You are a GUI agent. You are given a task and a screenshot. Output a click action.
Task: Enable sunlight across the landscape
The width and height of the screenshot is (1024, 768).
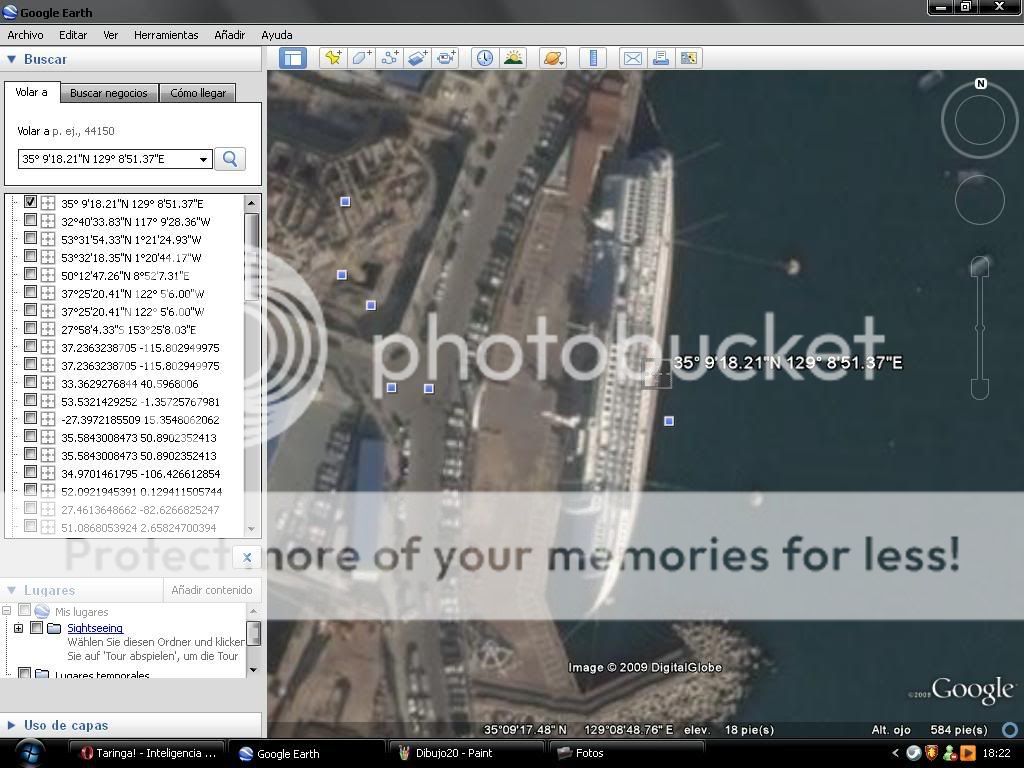click(x=513, y=58)
